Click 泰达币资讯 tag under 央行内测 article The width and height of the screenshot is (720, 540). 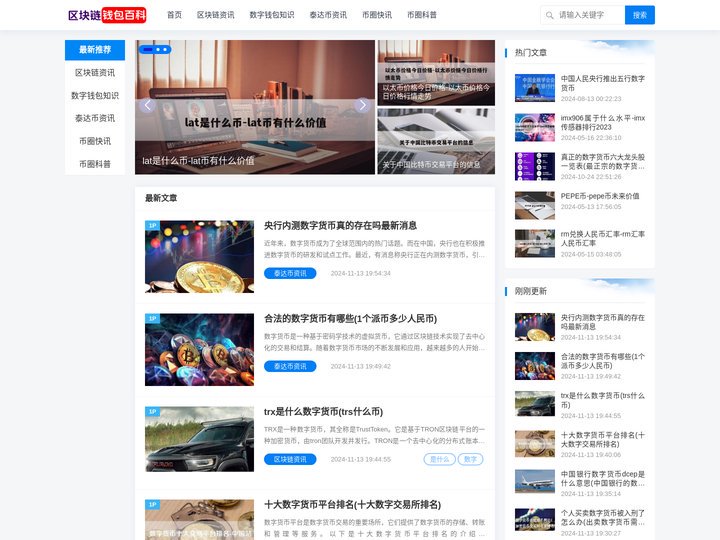pyautogui.click(x=290, y=273)
